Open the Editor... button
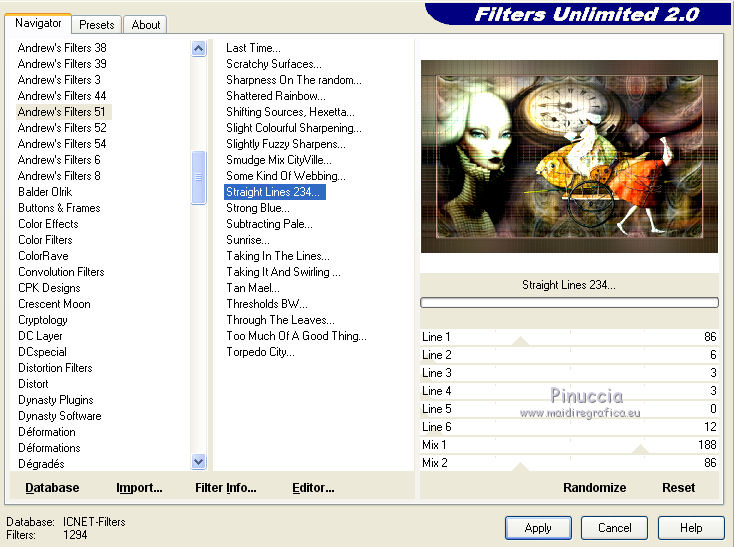This screenshot has width=734, height=547. [x=313, y=488]
